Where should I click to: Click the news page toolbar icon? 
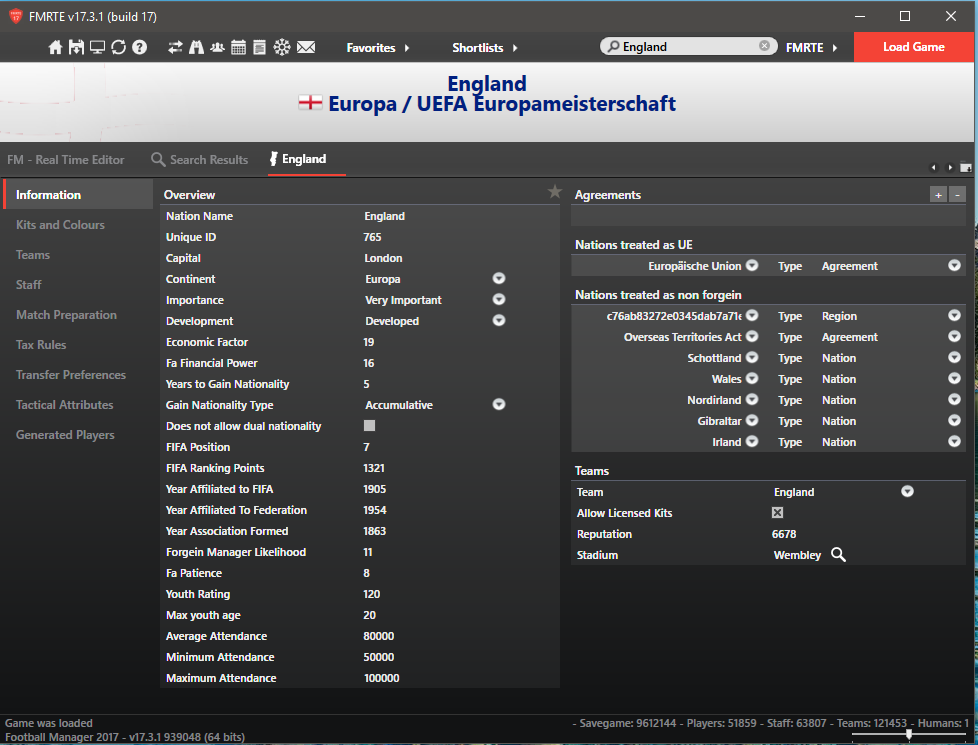tap(259, 47)
